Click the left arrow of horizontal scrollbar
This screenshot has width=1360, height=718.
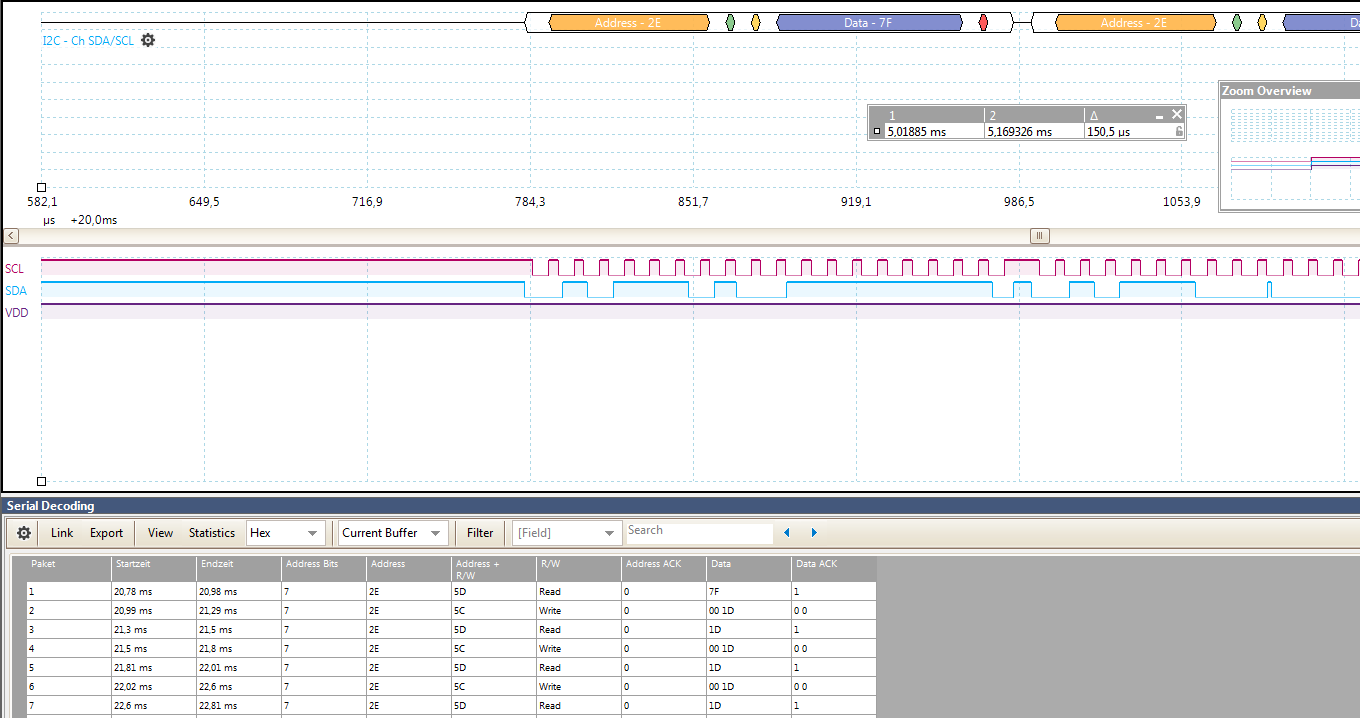pos(10,236)
